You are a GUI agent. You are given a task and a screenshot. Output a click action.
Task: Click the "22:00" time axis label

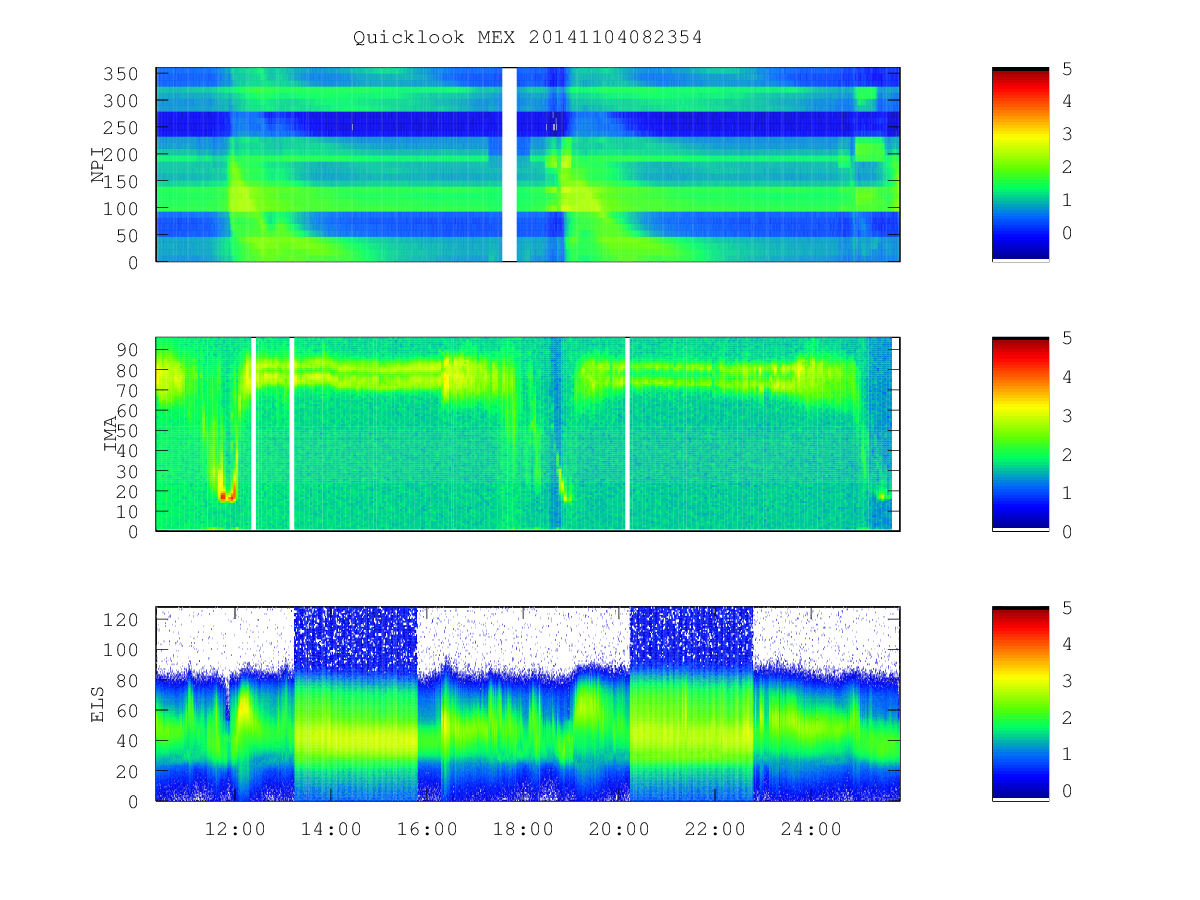pos(716,829)
